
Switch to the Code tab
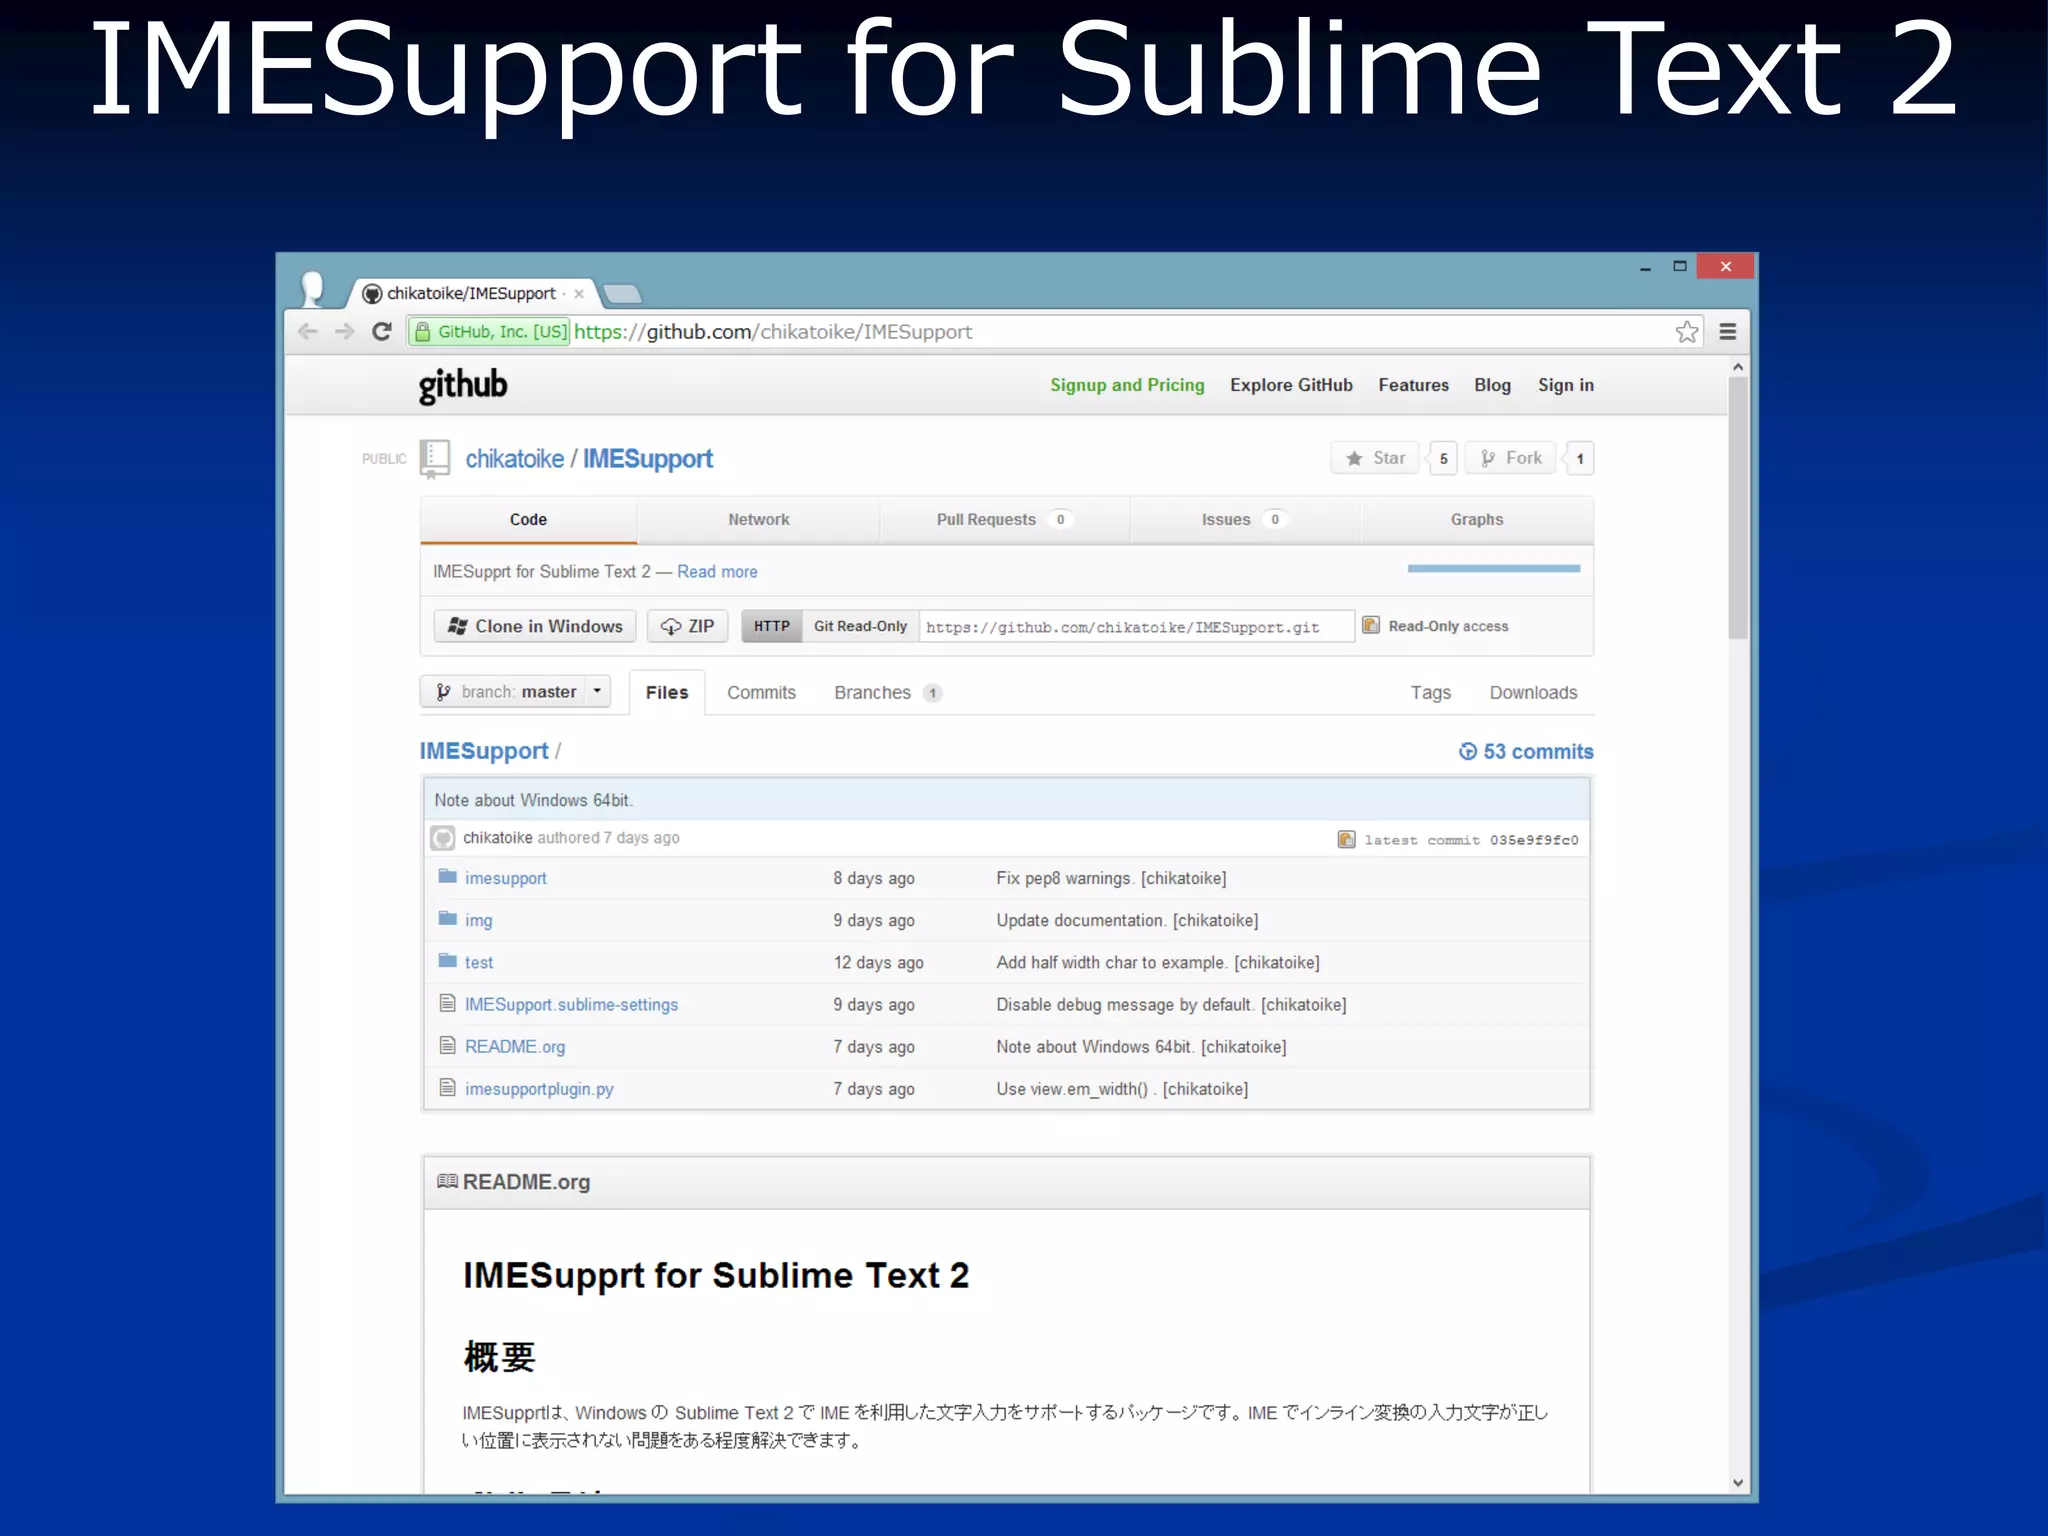pos(528,520)
